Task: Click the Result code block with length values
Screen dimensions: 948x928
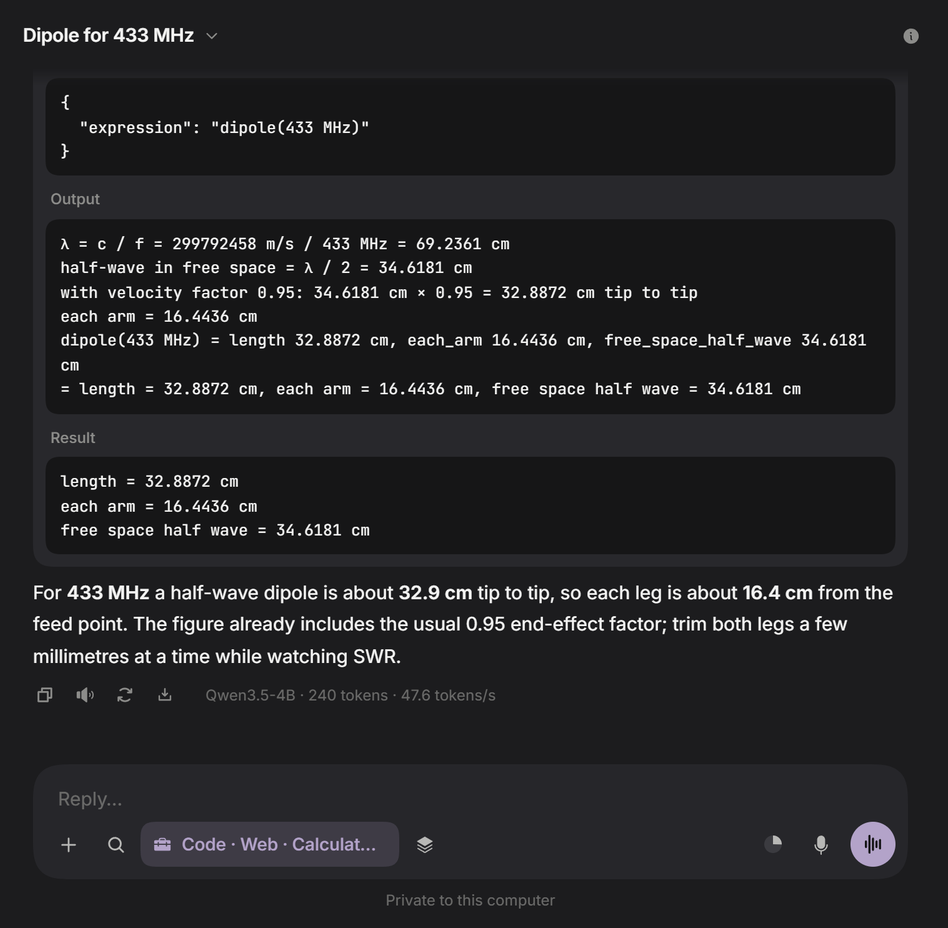Action: (x=470, y=505)
